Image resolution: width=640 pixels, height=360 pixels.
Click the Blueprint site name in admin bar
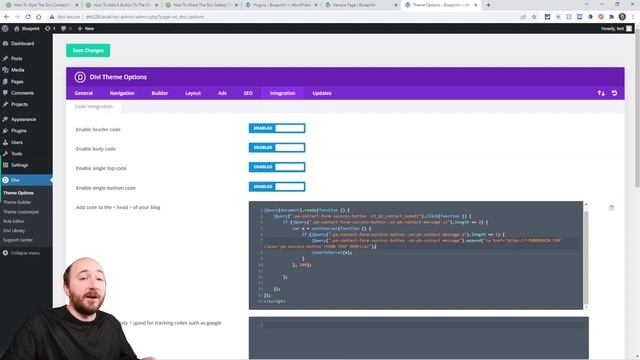(x=27, y=29)
